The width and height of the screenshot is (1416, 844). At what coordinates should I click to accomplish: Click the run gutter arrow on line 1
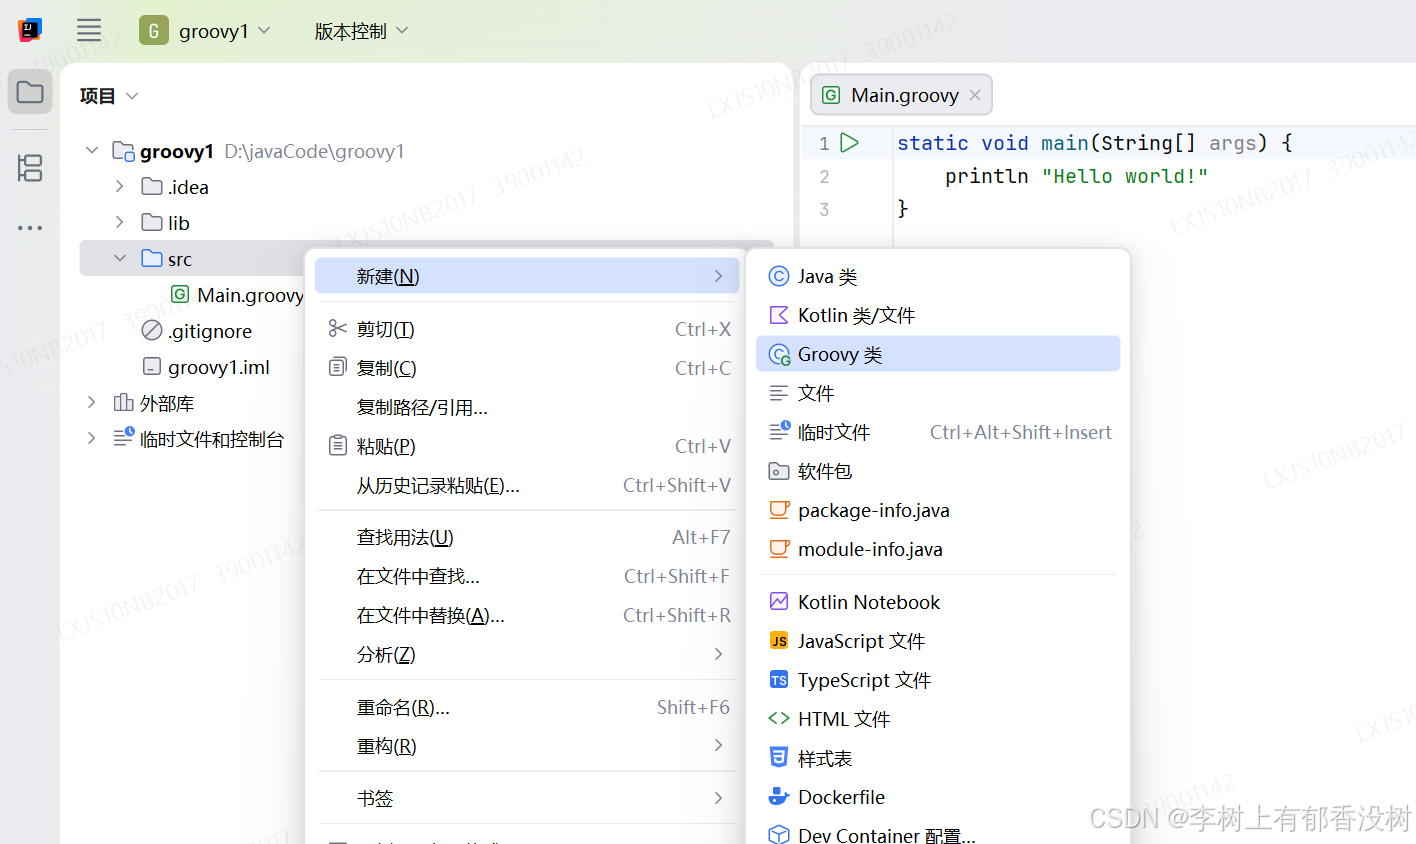849,143
